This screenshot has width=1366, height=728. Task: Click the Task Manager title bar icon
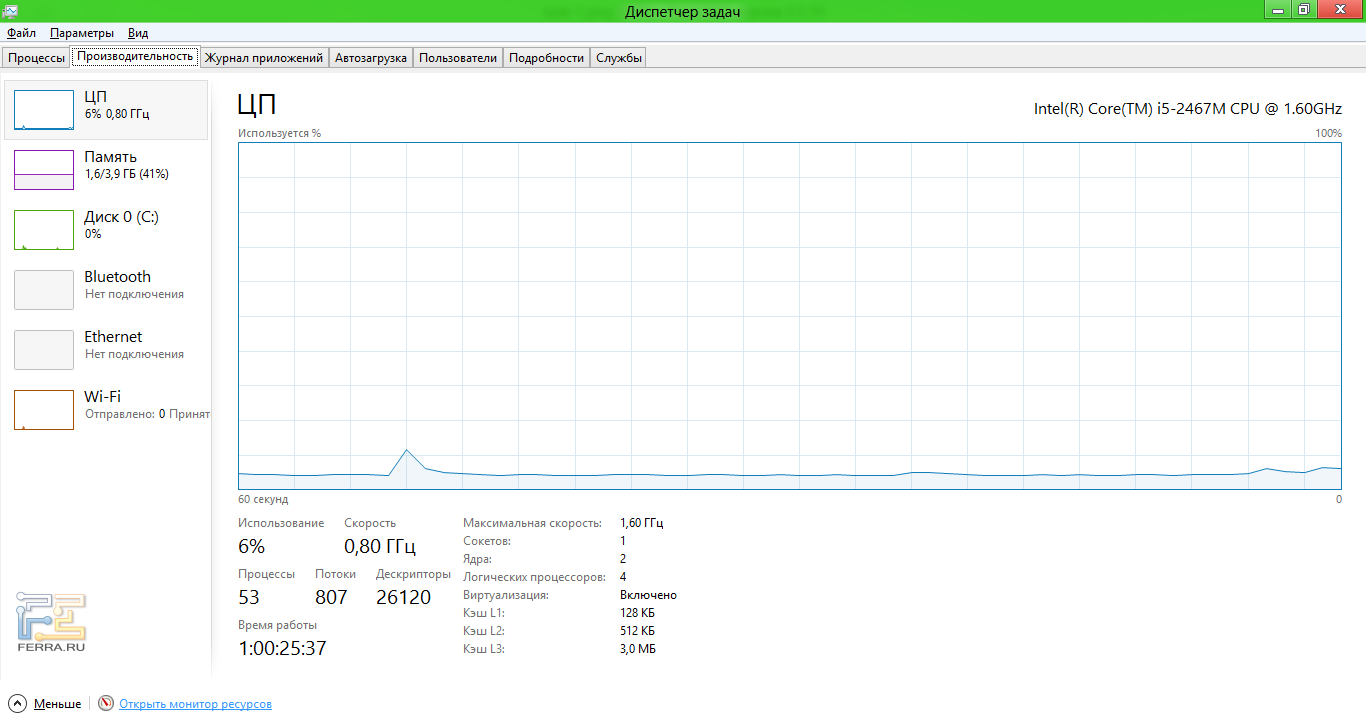point(11,10)
